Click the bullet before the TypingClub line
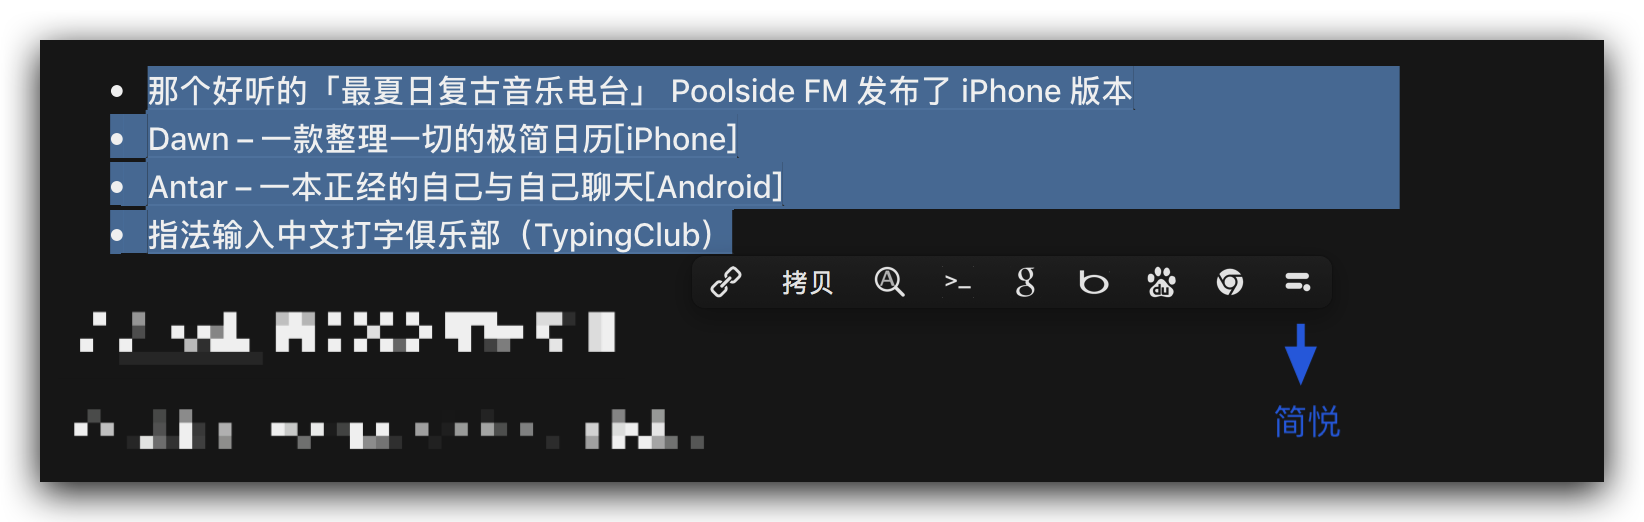The height and width of the screenshot is (522, 1644). pos(117,235)
